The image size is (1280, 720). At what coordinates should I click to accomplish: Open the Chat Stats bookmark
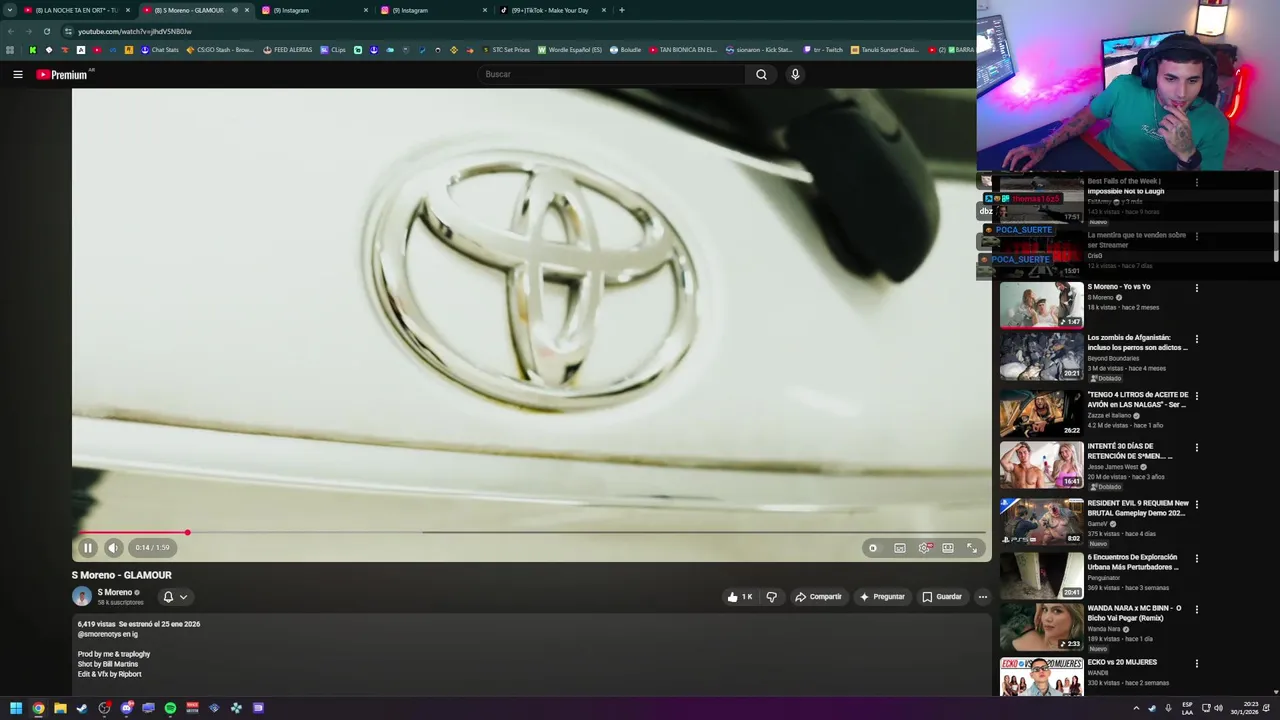159,50
